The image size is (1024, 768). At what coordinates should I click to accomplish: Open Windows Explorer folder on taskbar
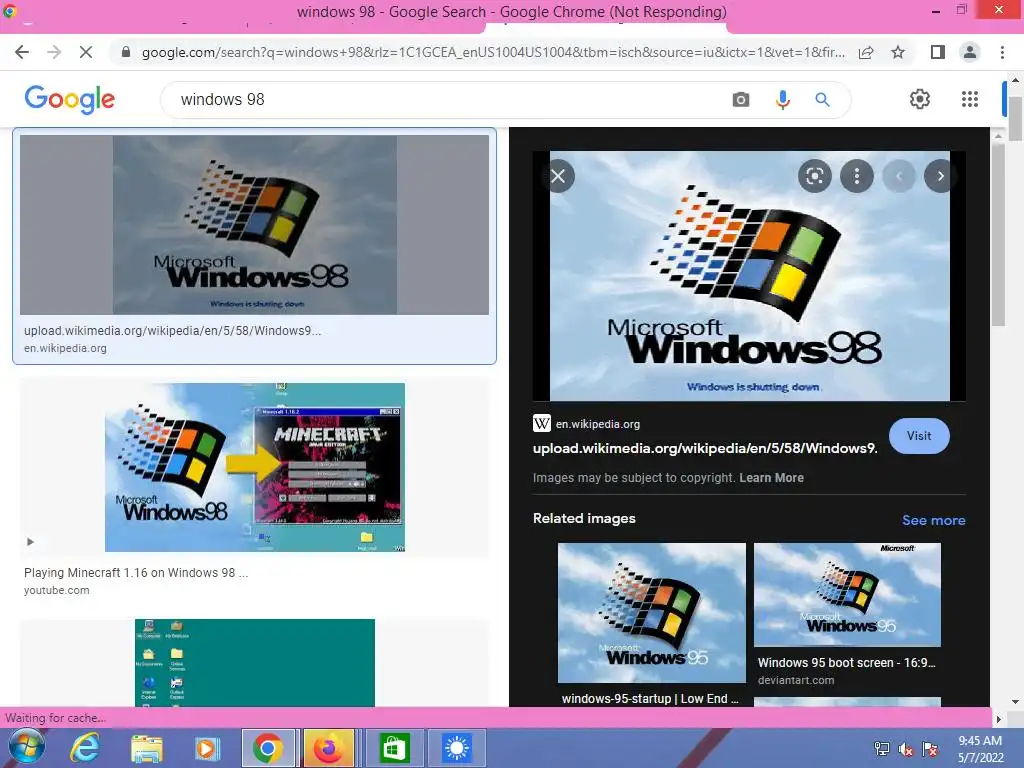point(147,748)
